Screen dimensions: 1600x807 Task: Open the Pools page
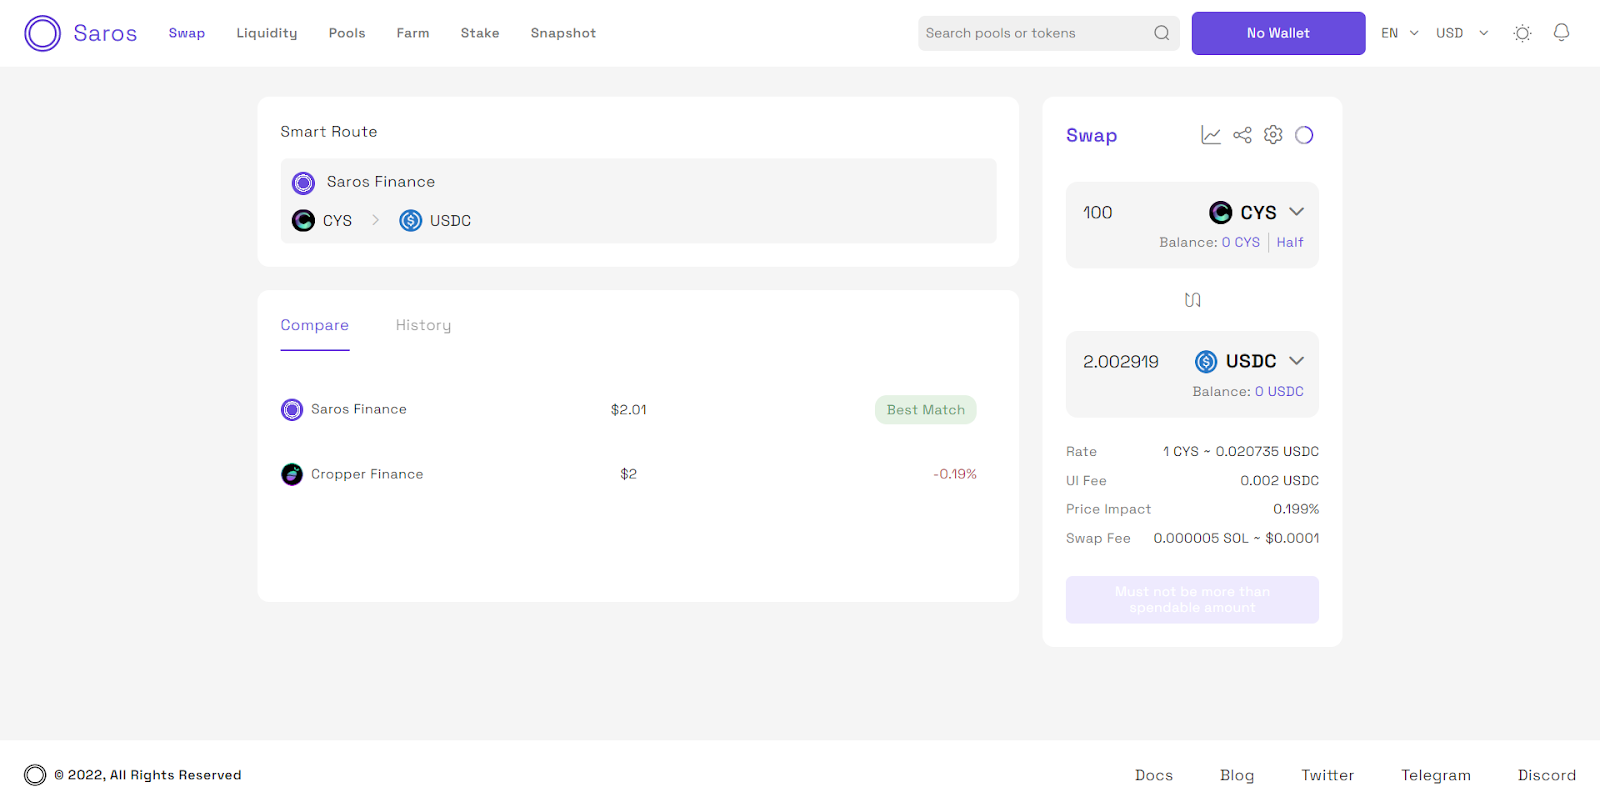[347, 33]
